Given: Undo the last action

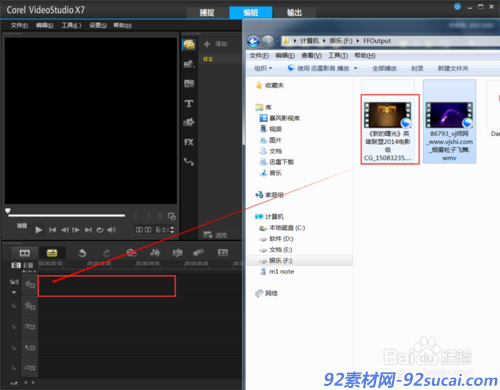Looking at the screenshot, I should 82,253.
